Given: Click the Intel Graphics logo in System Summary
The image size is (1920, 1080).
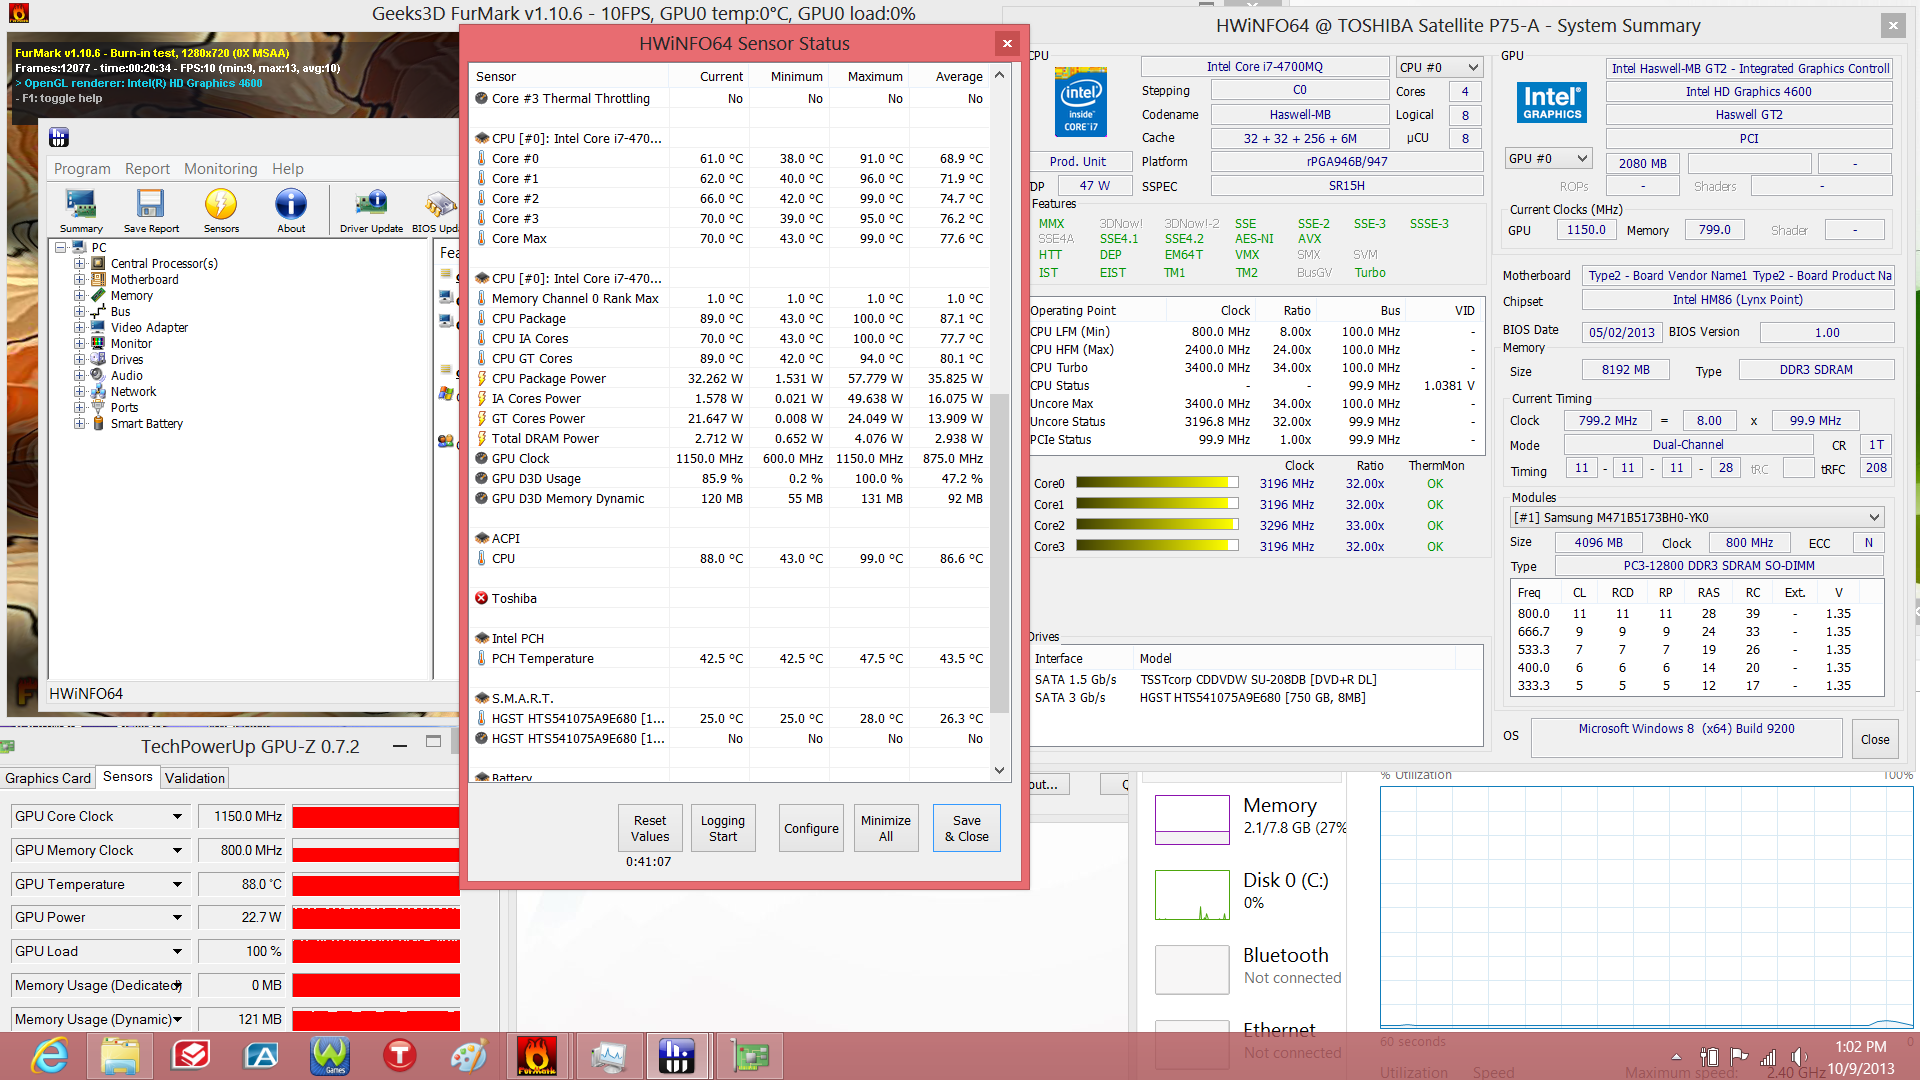Looking at the screenshot, I should coord(1552,102).
